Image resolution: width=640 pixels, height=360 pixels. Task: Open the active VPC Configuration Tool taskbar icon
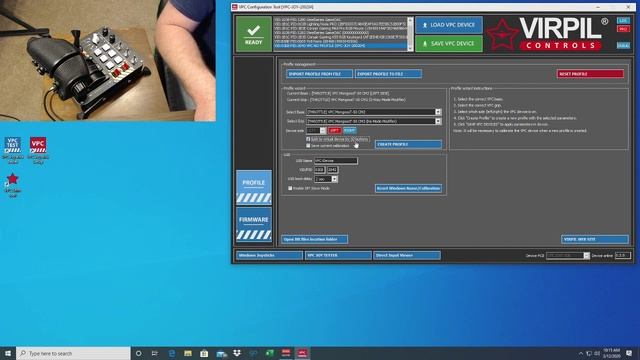click(302, 353)
